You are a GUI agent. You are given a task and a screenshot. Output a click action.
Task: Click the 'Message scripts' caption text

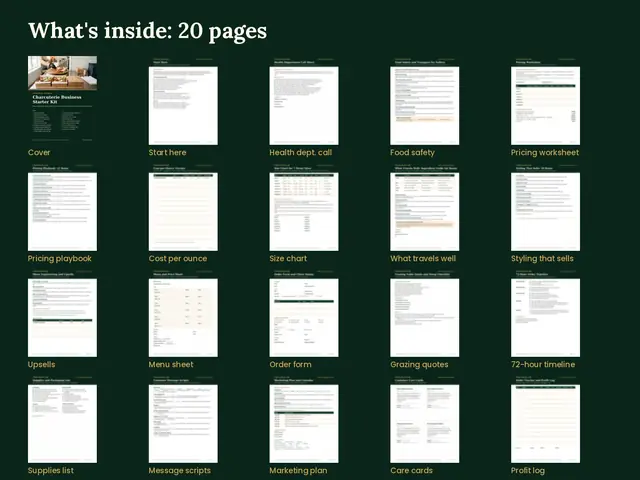tap(180, 471)
